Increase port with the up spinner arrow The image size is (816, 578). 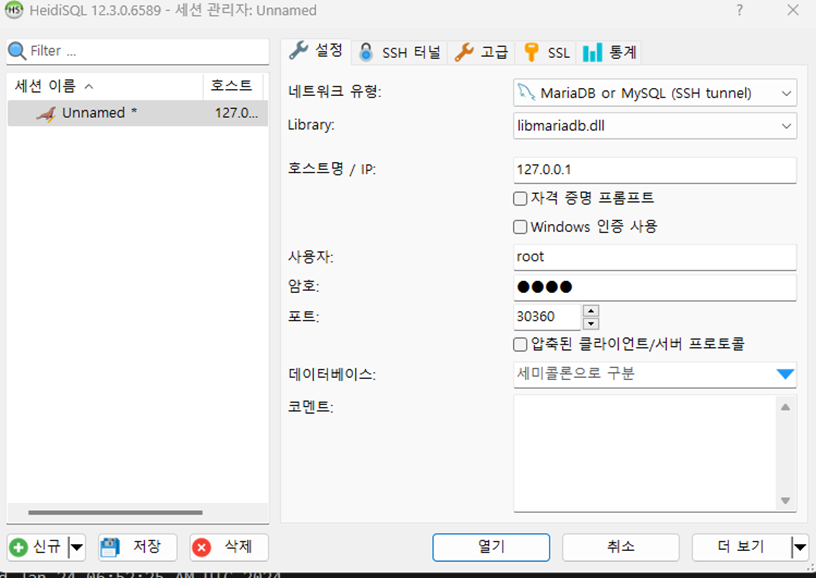591,311
